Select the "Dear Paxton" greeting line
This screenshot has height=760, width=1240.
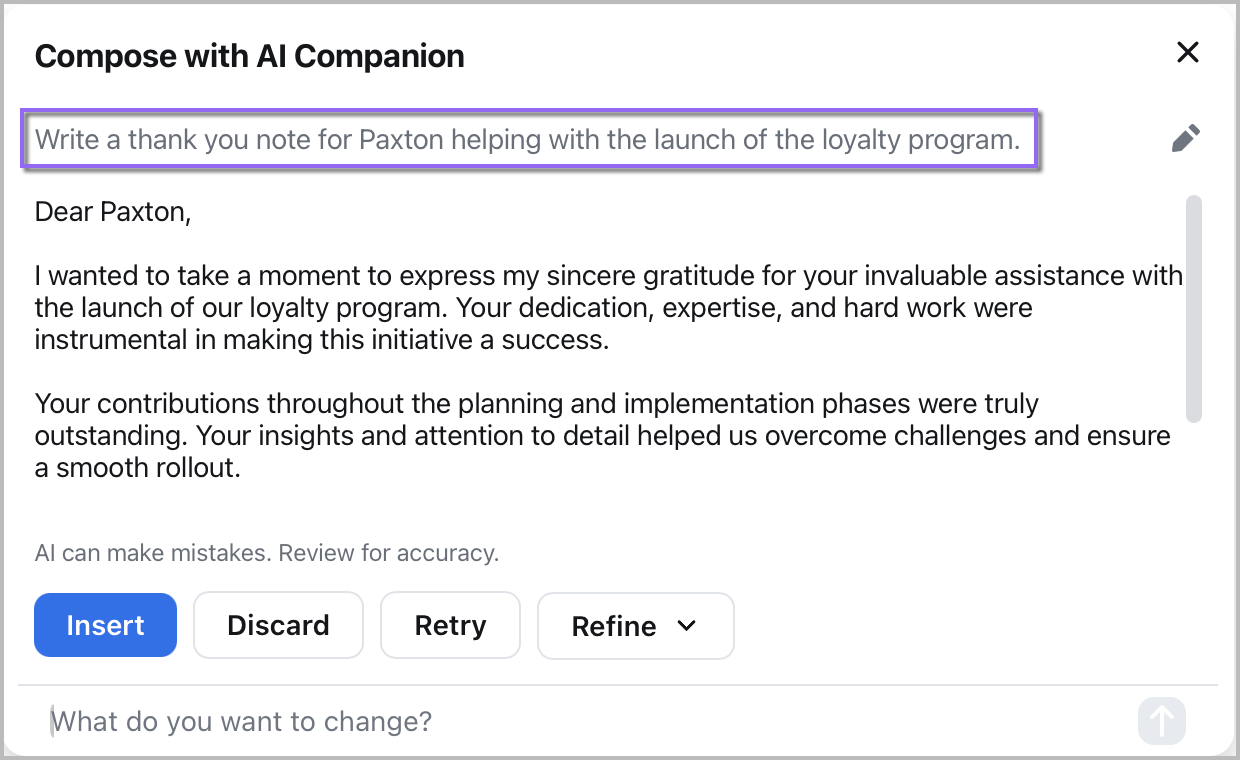(112, 211)
